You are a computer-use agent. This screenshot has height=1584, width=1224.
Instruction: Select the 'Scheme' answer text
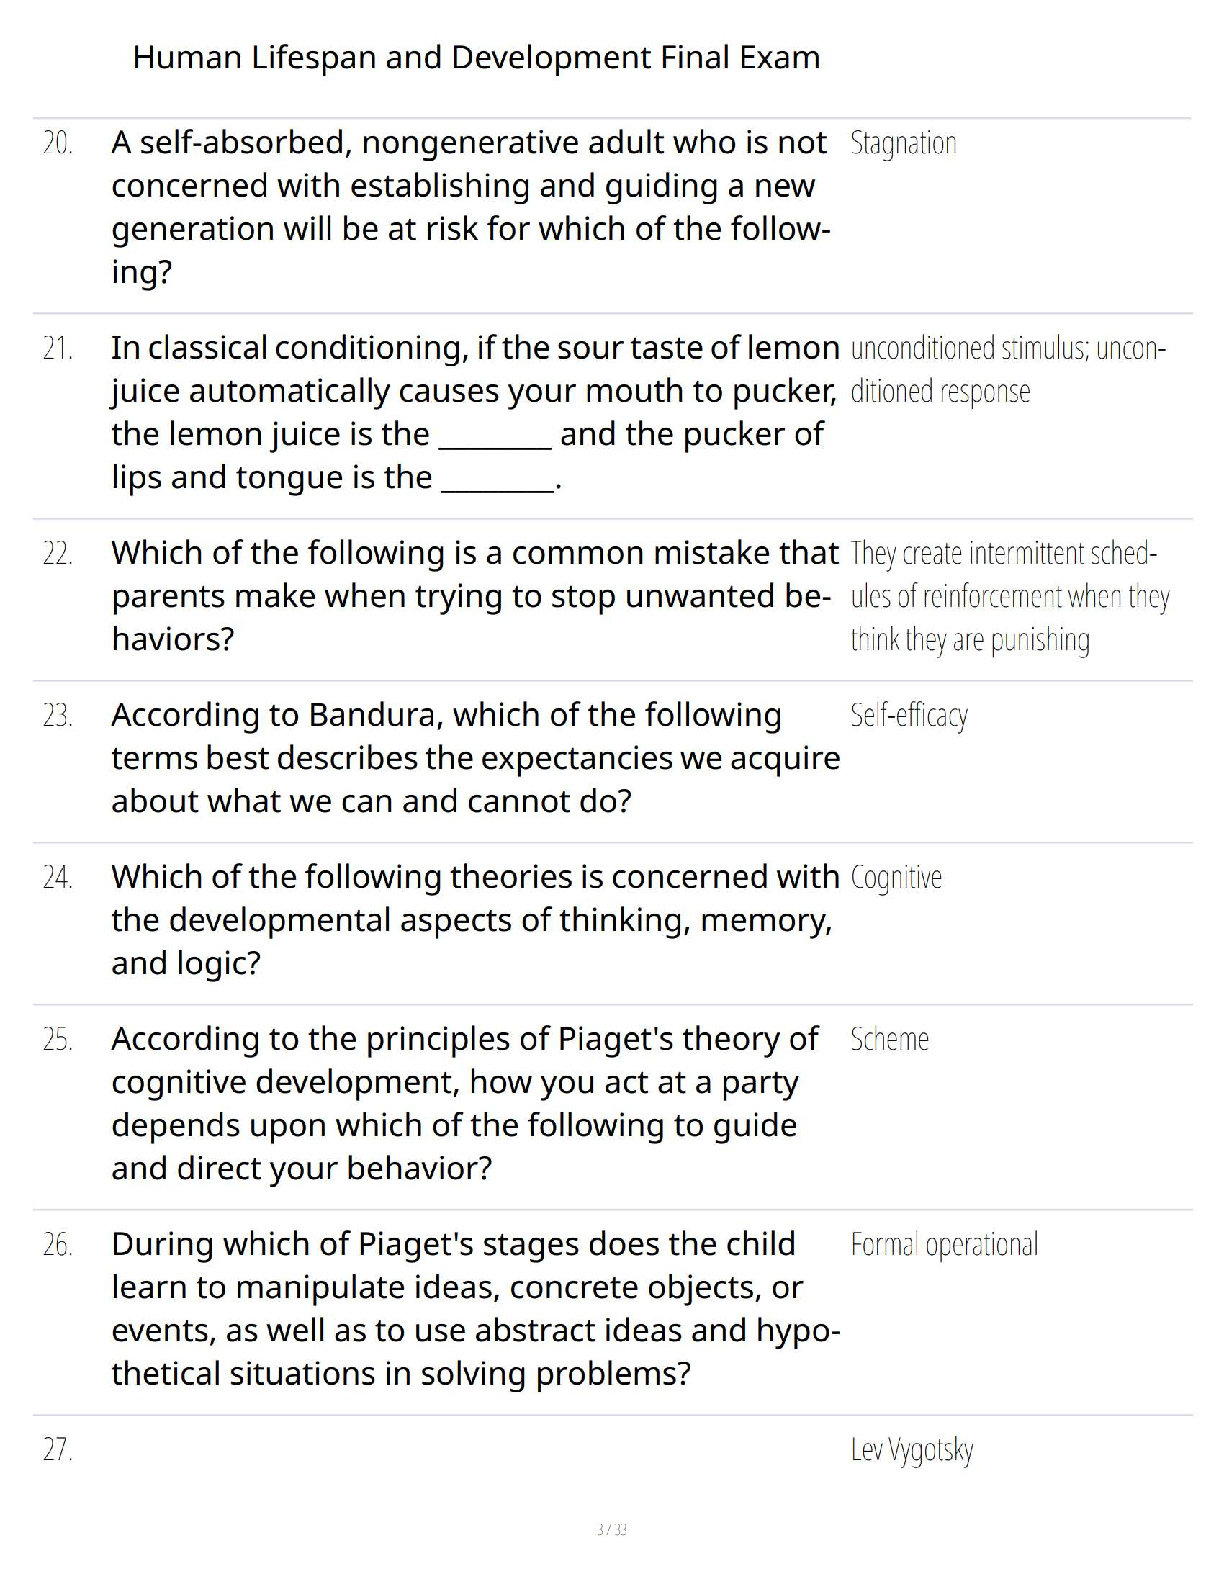[889, 1039]
